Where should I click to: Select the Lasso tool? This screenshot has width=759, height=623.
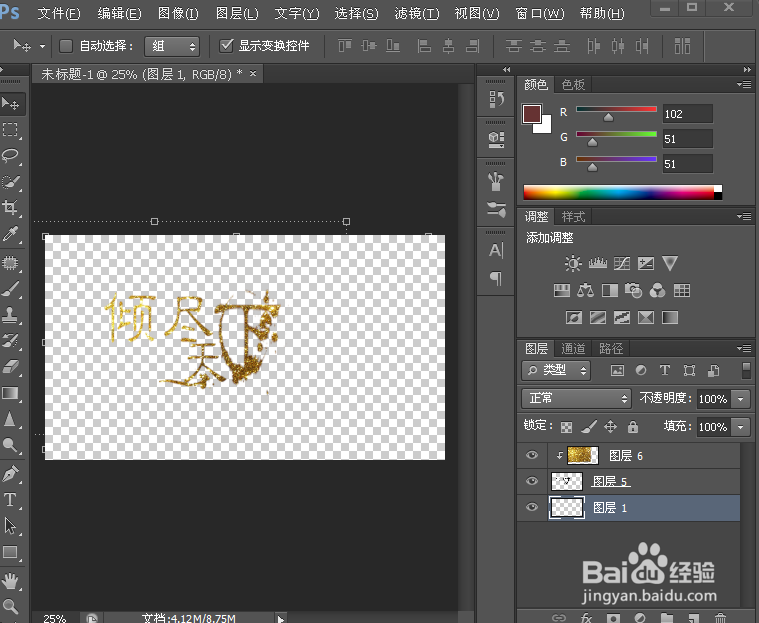pos(10,156)
